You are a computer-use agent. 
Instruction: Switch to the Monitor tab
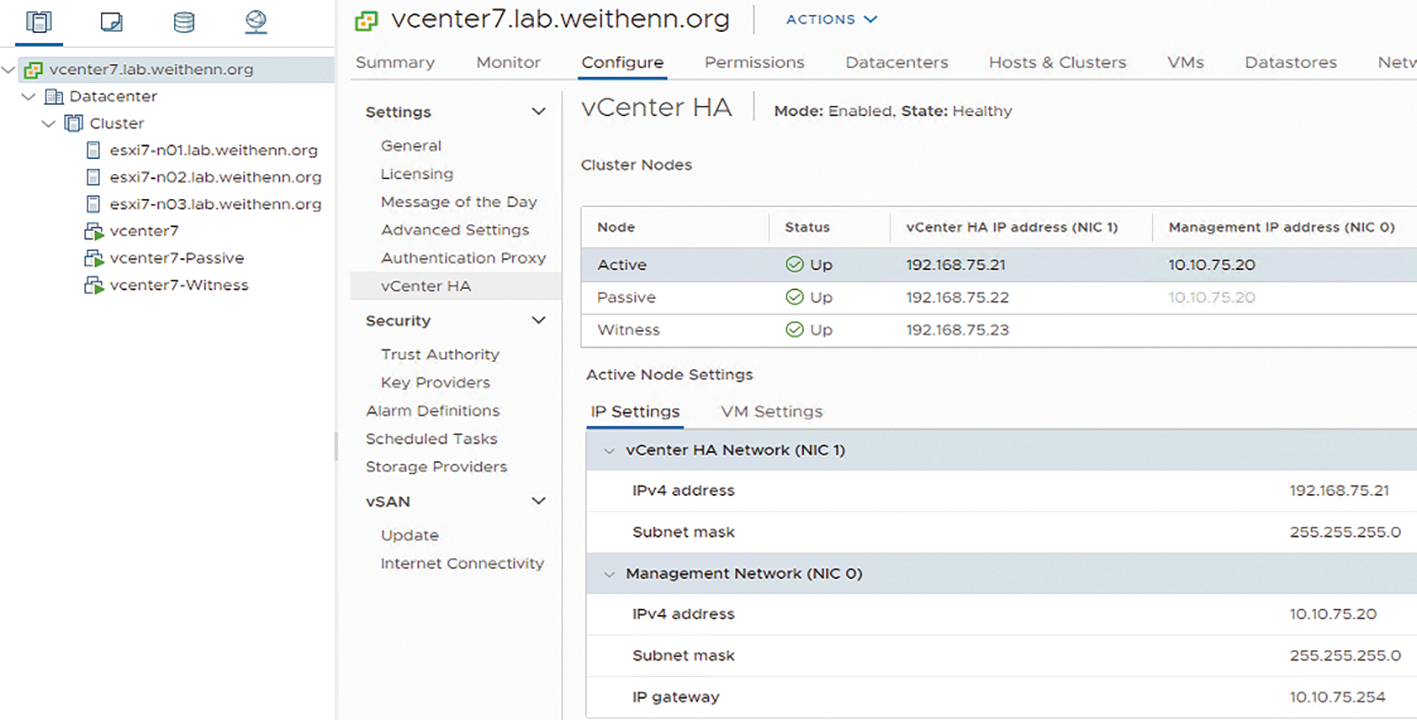pos(508,62)
